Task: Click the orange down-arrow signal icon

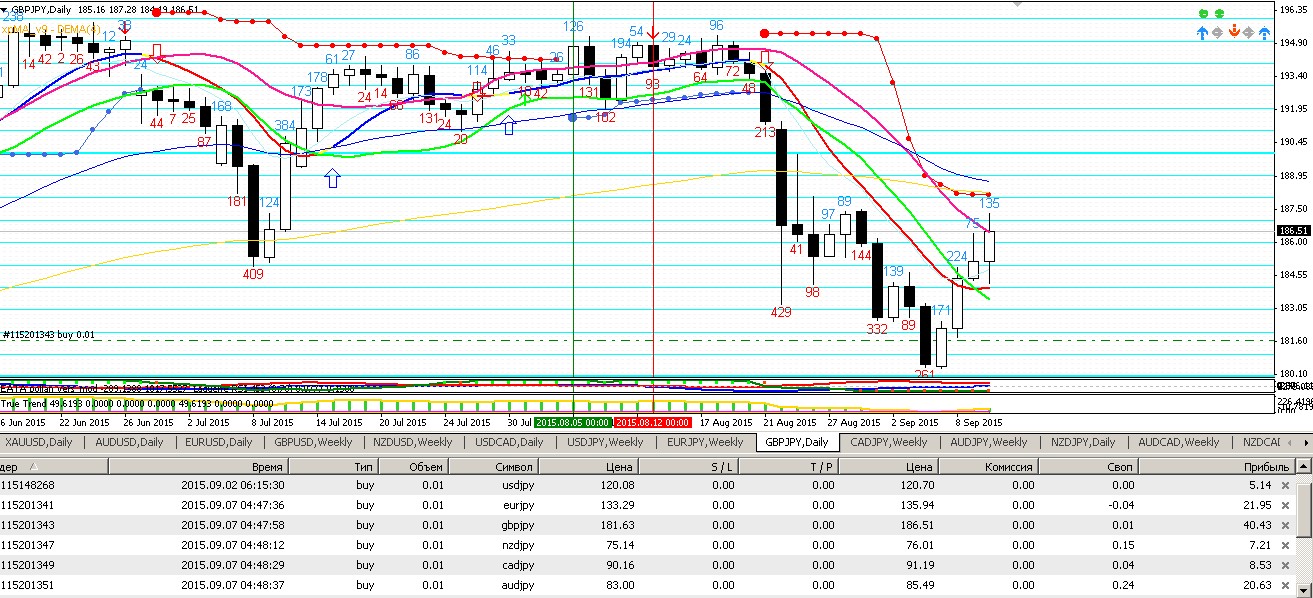Action: point(1235,32)
